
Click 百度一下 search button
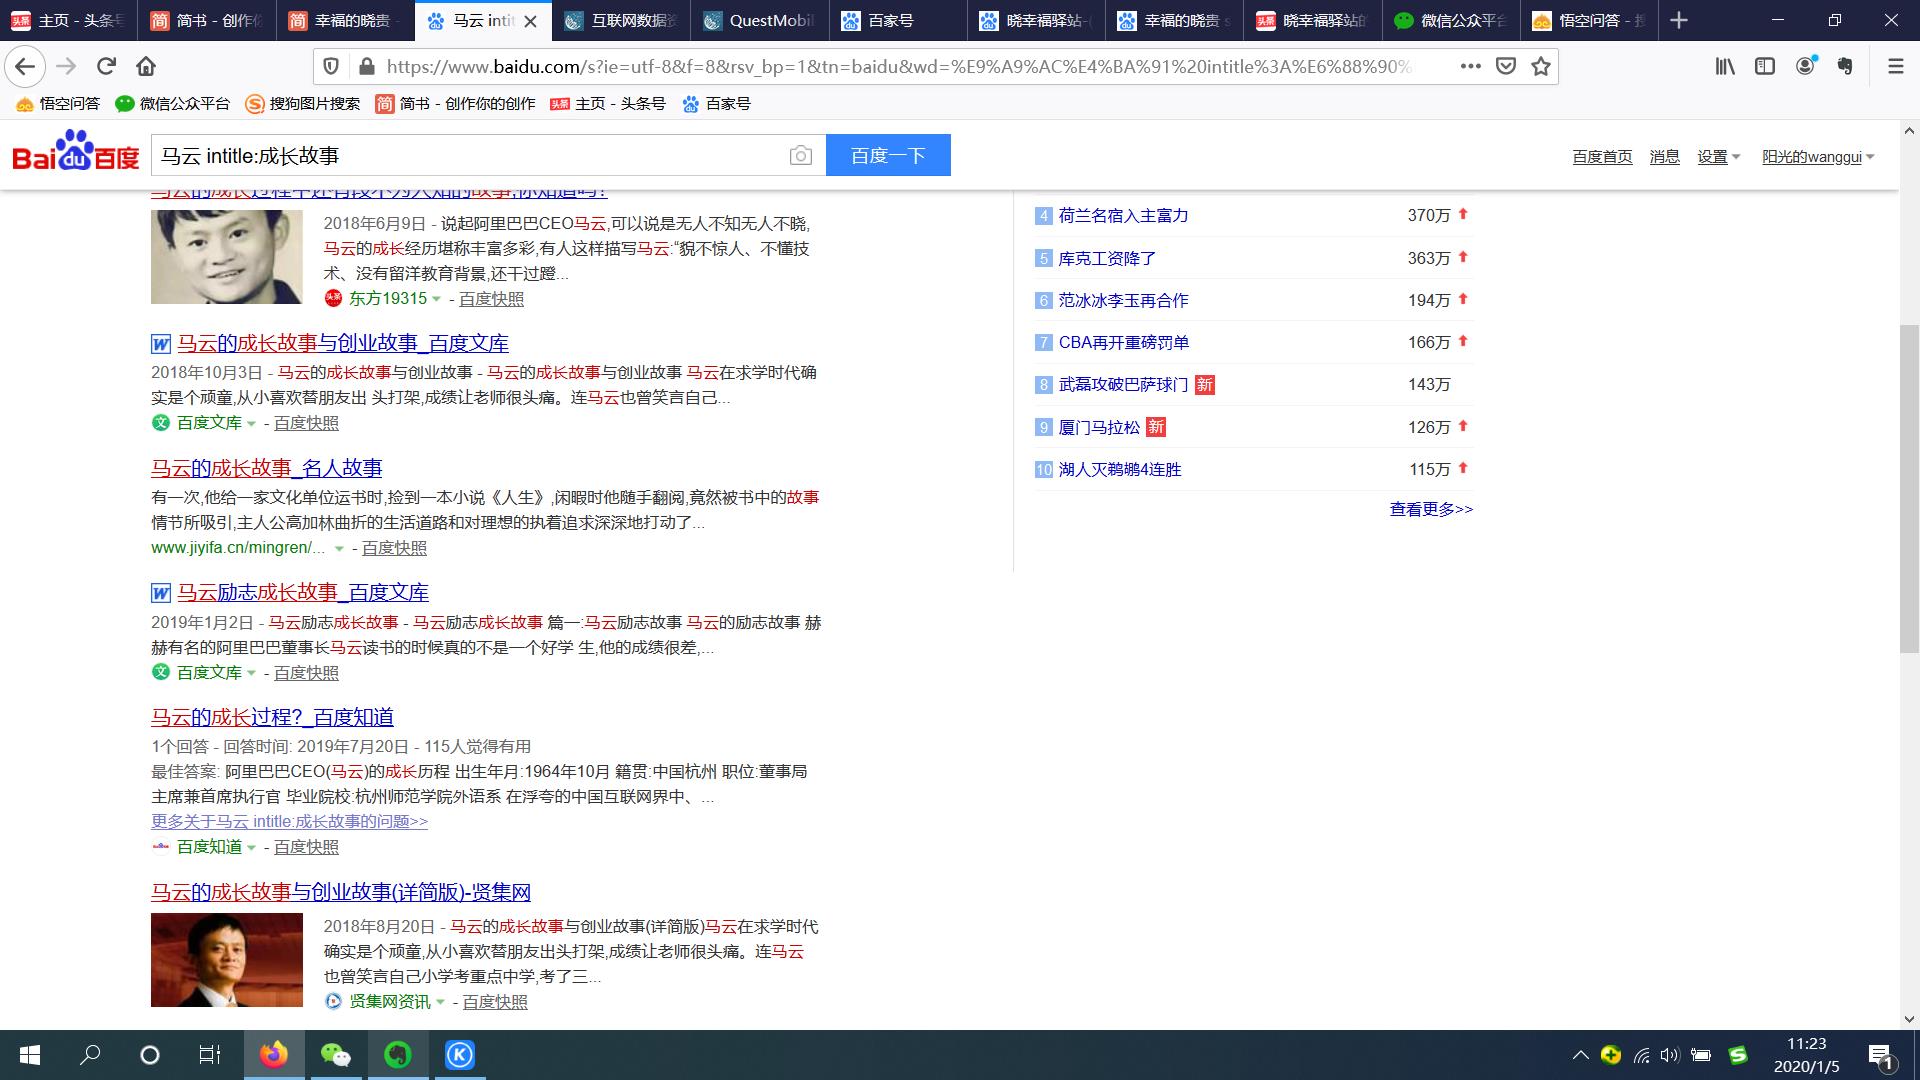coord(888,155)
